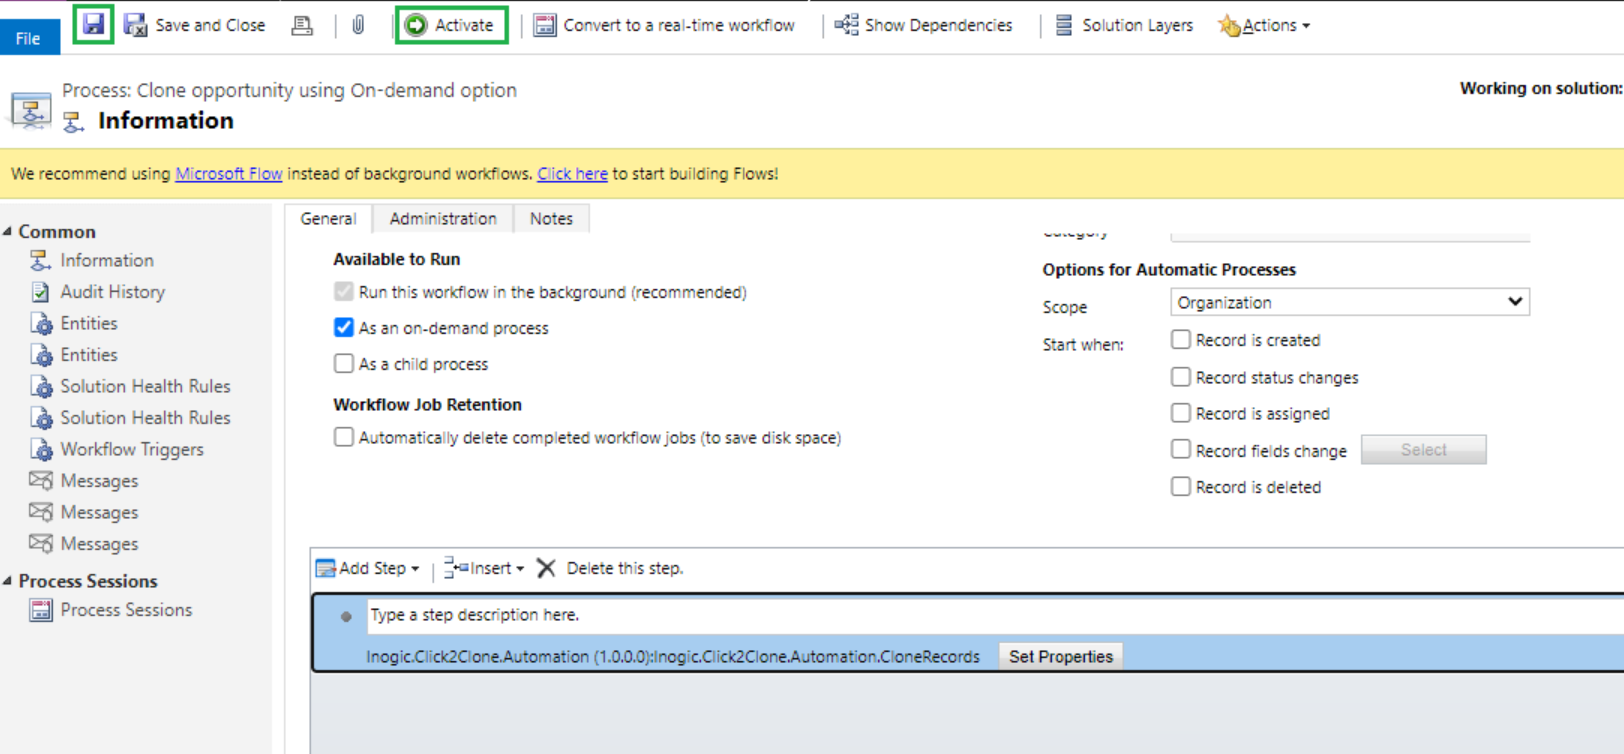1624x754 pixels.
Task: Click the Select button for record fields
Action: (1423, 450)
